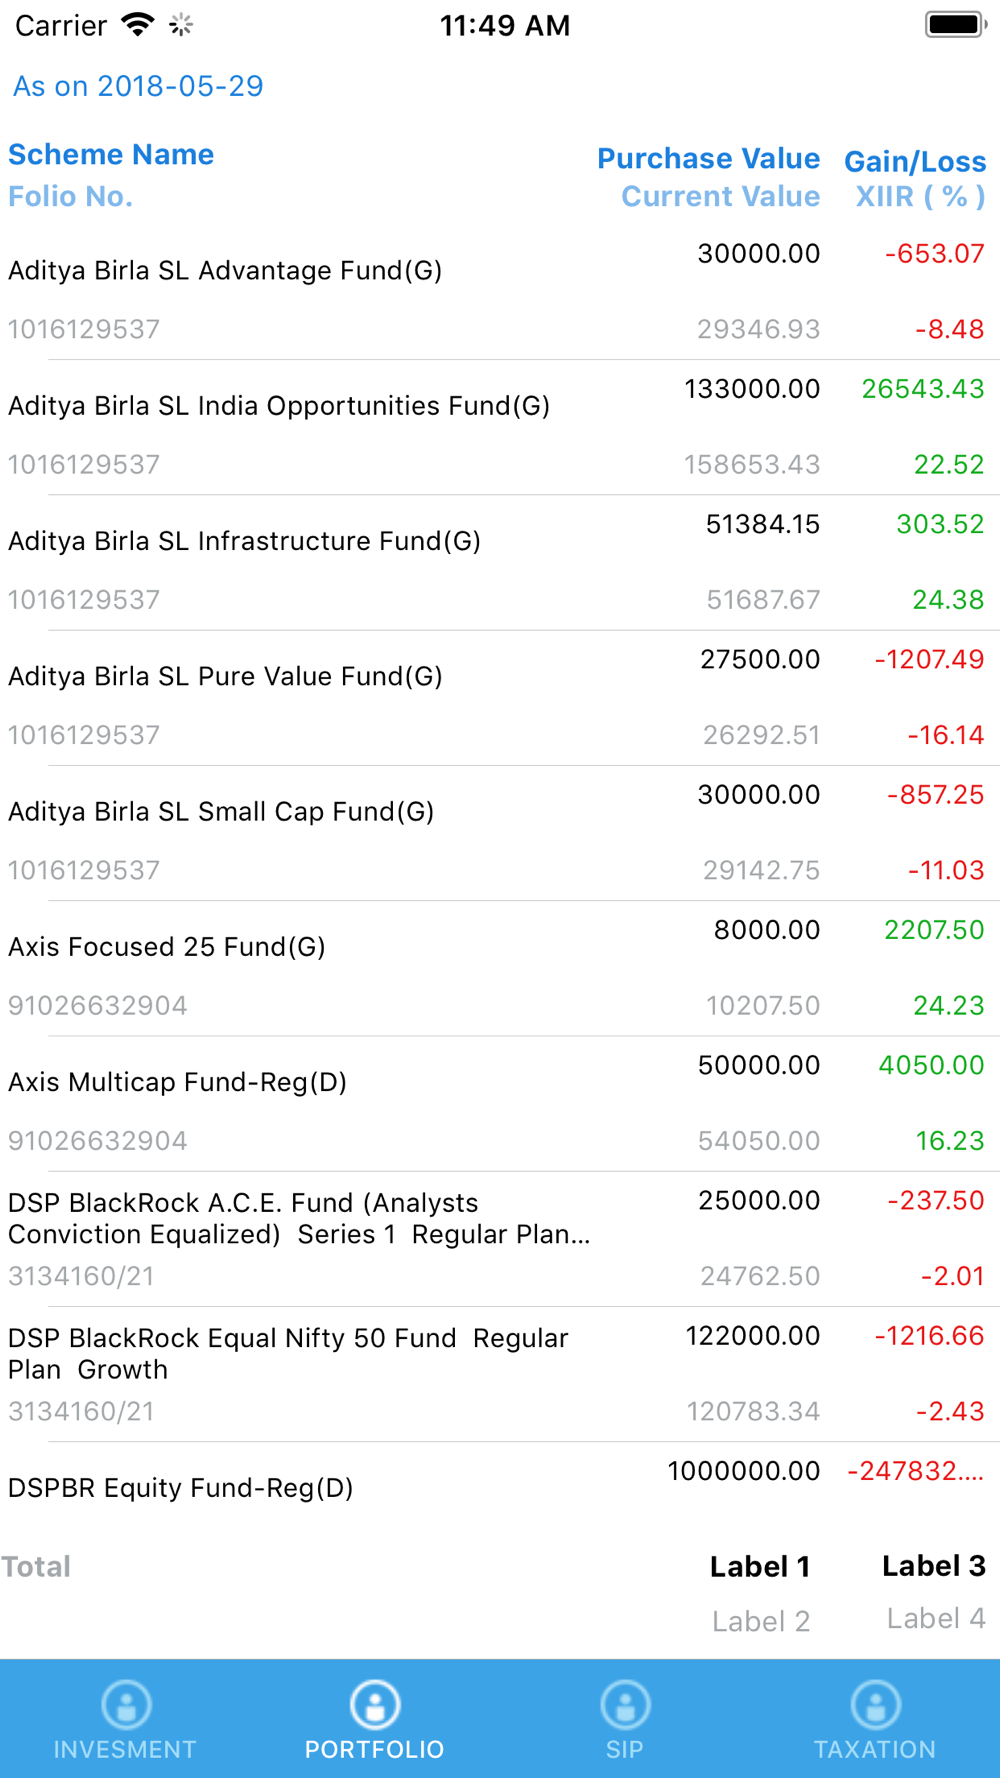Open Aditya Birla SL Small Cap Fund(G)
Screen dimensions: 1000x1778
click(221, 811)
